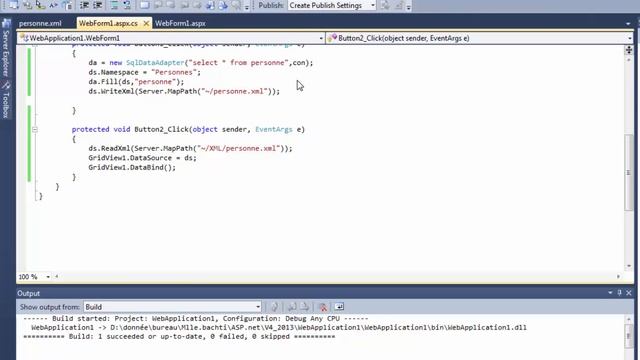Click the GridView1.DataSource = ds line
The height and width of the screenshot is (360, 640).
tap(142, 158)
